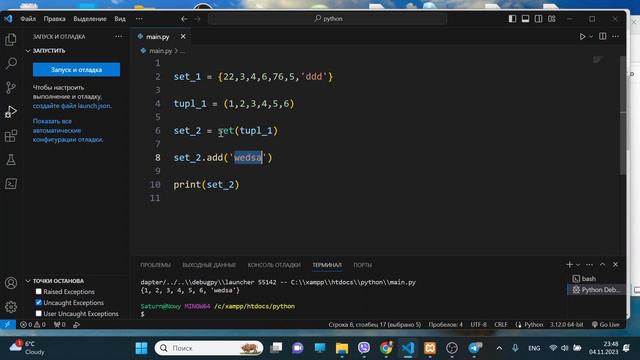
Task: Toggle the primary side bar layout icon
Action: click(512, 19)
